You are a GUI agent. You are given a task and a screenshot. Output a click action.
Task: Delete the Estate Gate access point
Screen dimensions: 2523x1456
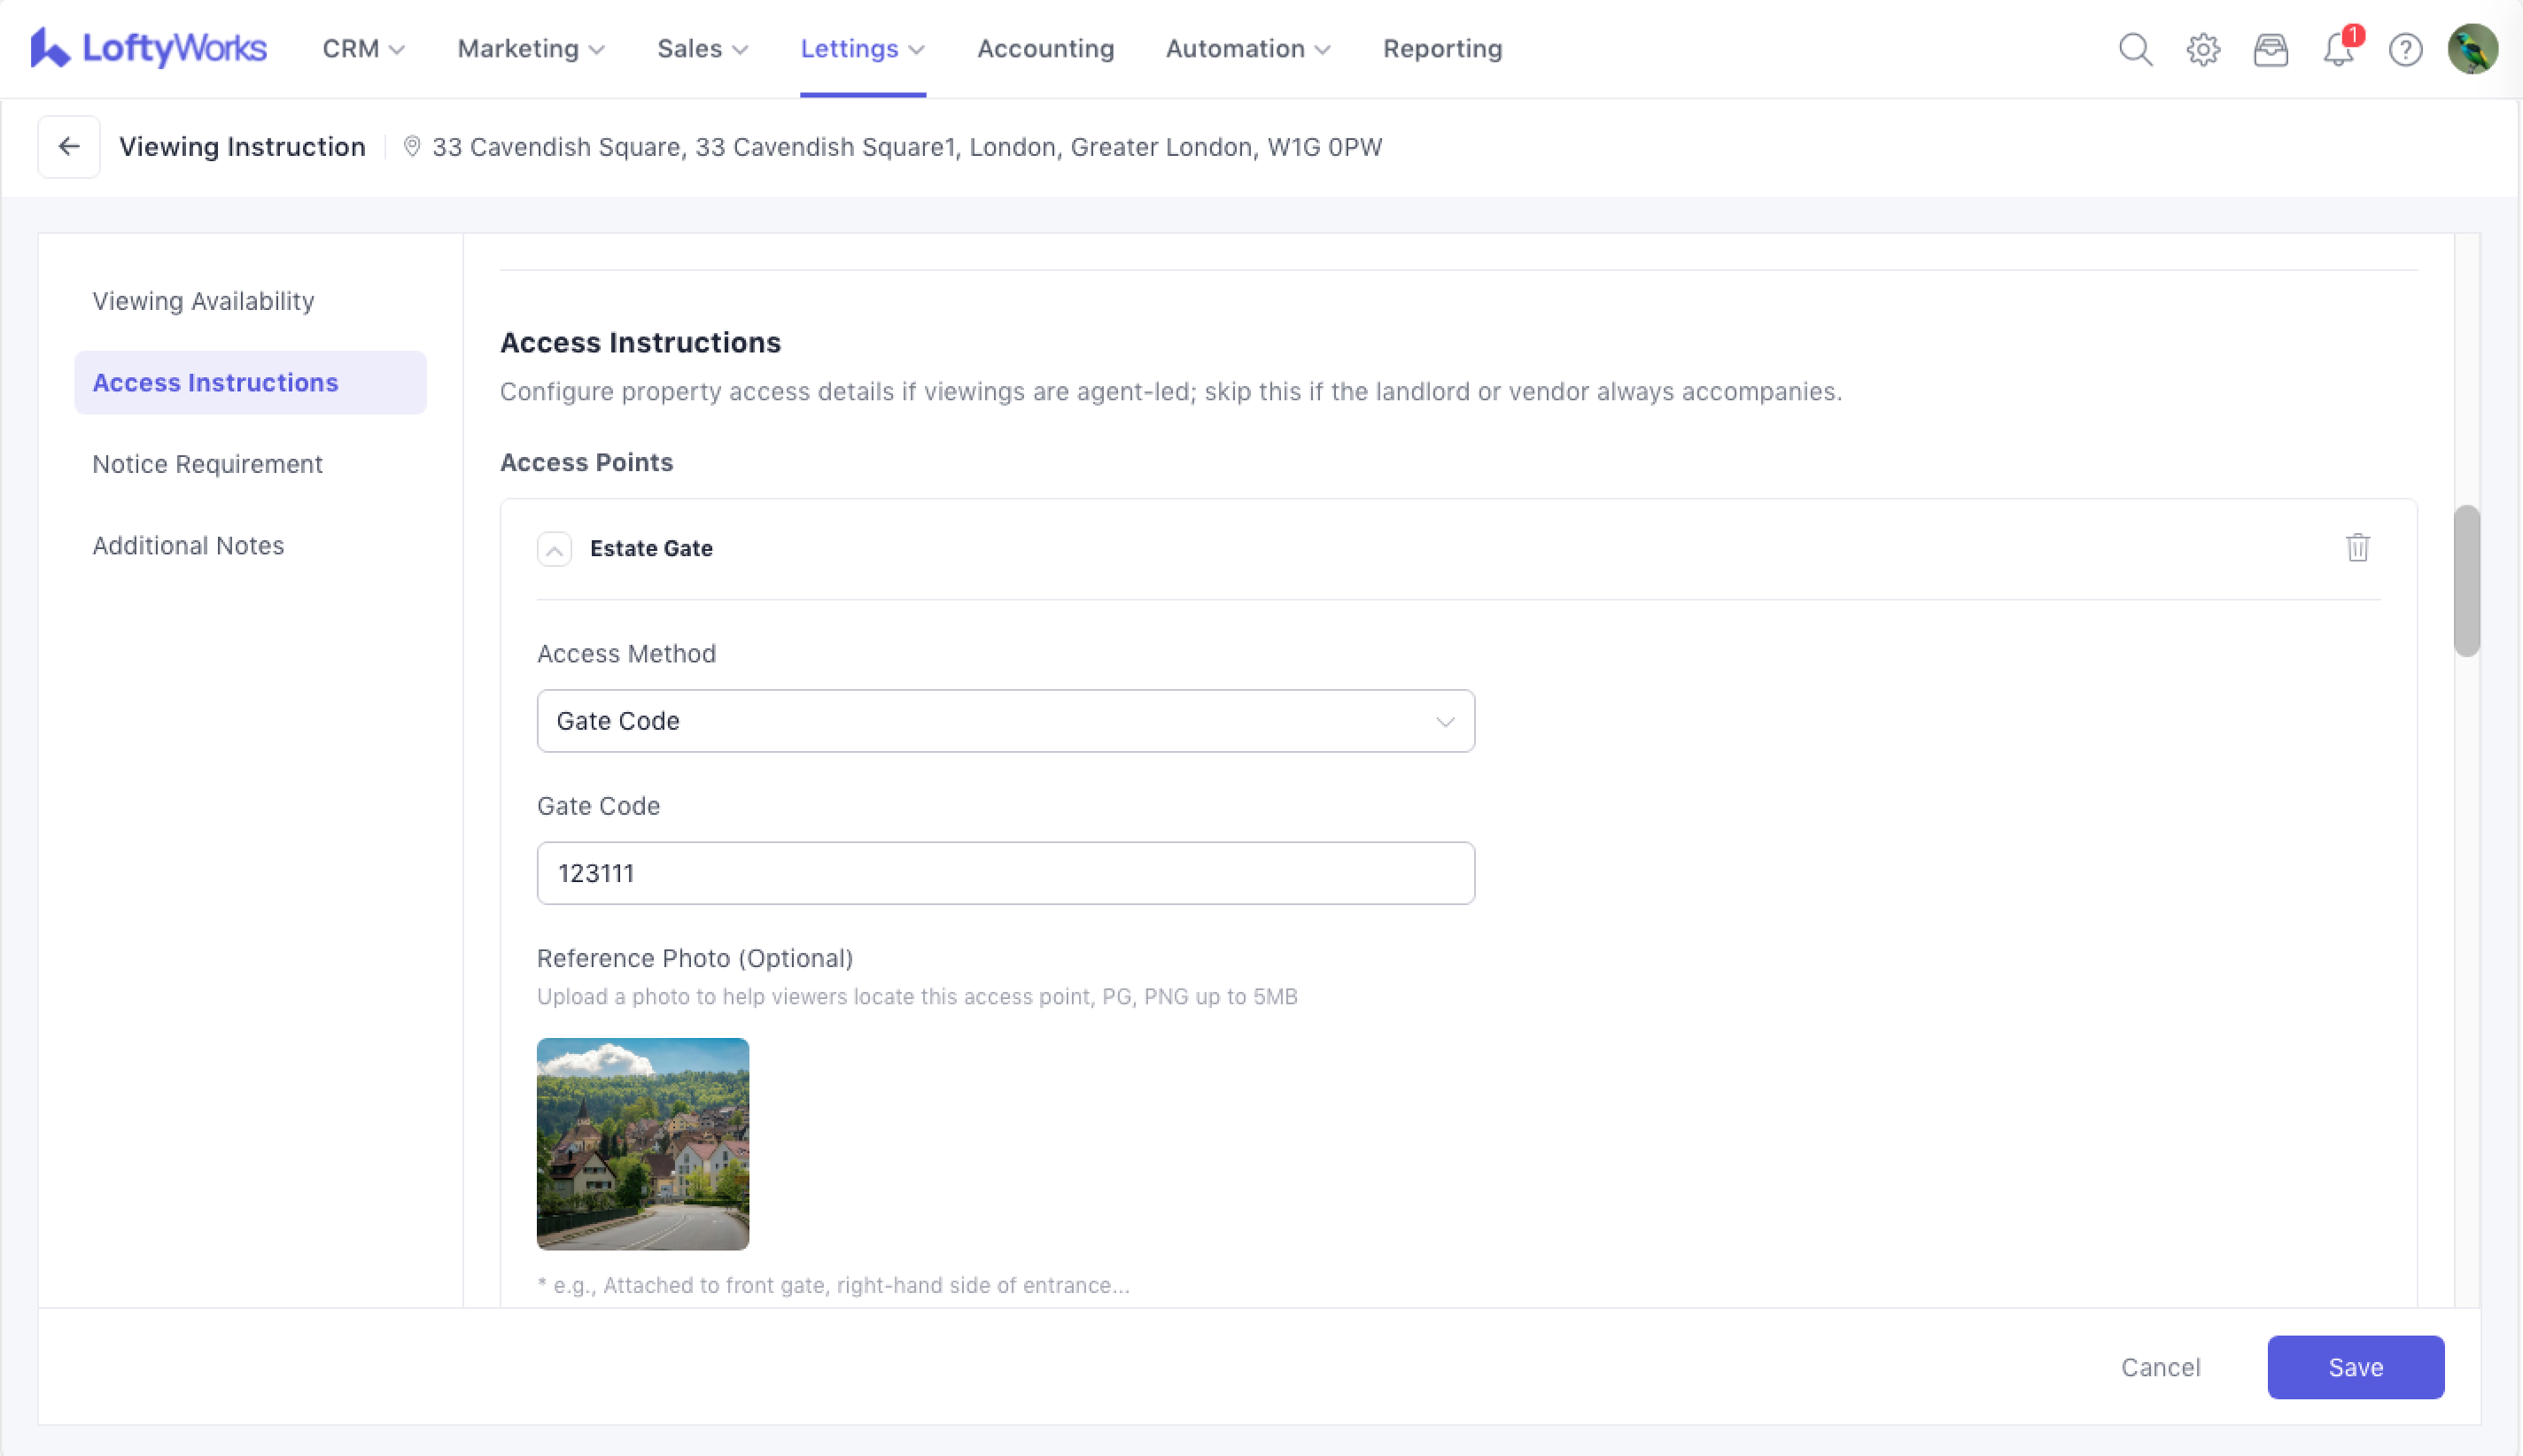pos(2357,548)
